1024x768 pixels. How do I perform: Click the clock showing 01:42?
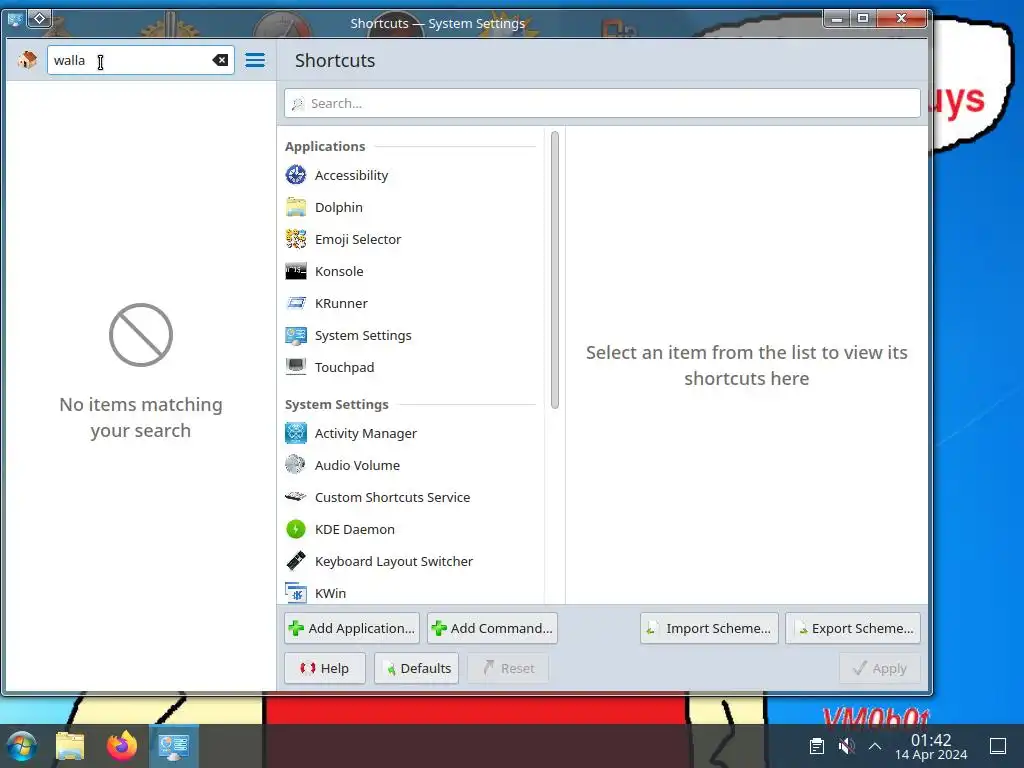point(931,740)
